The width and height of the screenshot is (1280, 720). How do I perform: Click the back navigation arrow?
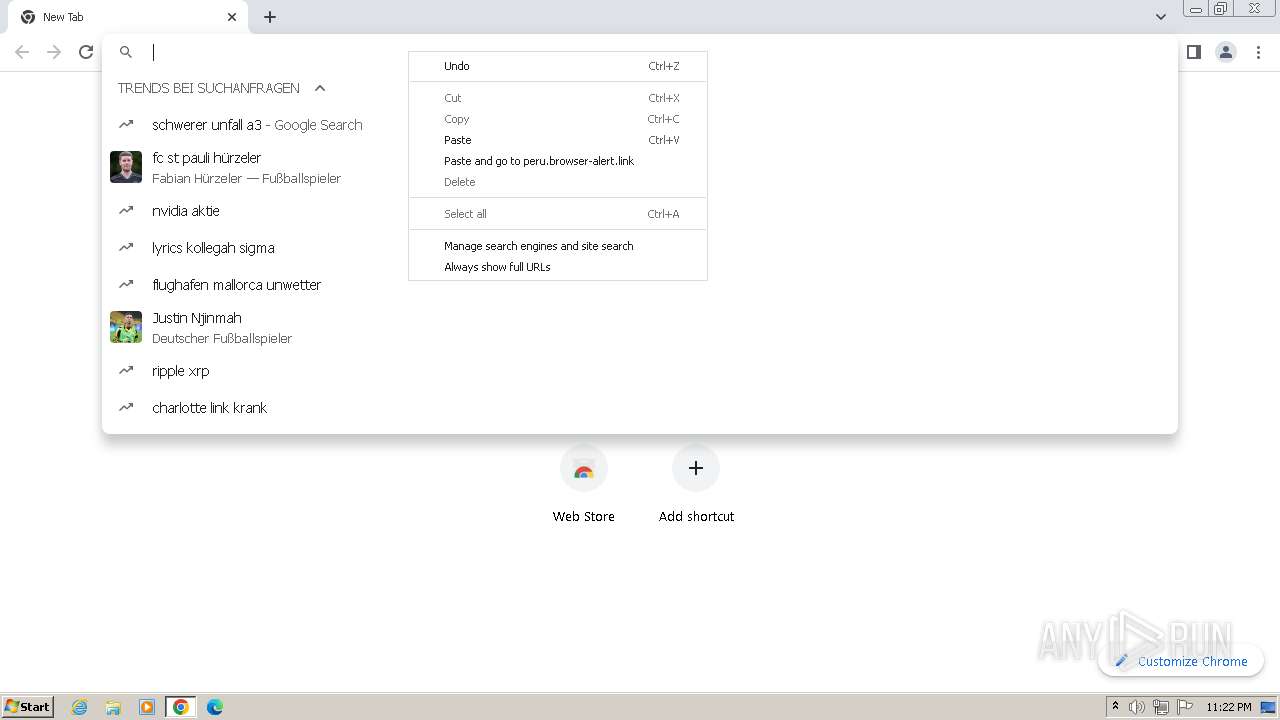pos(22,52)
